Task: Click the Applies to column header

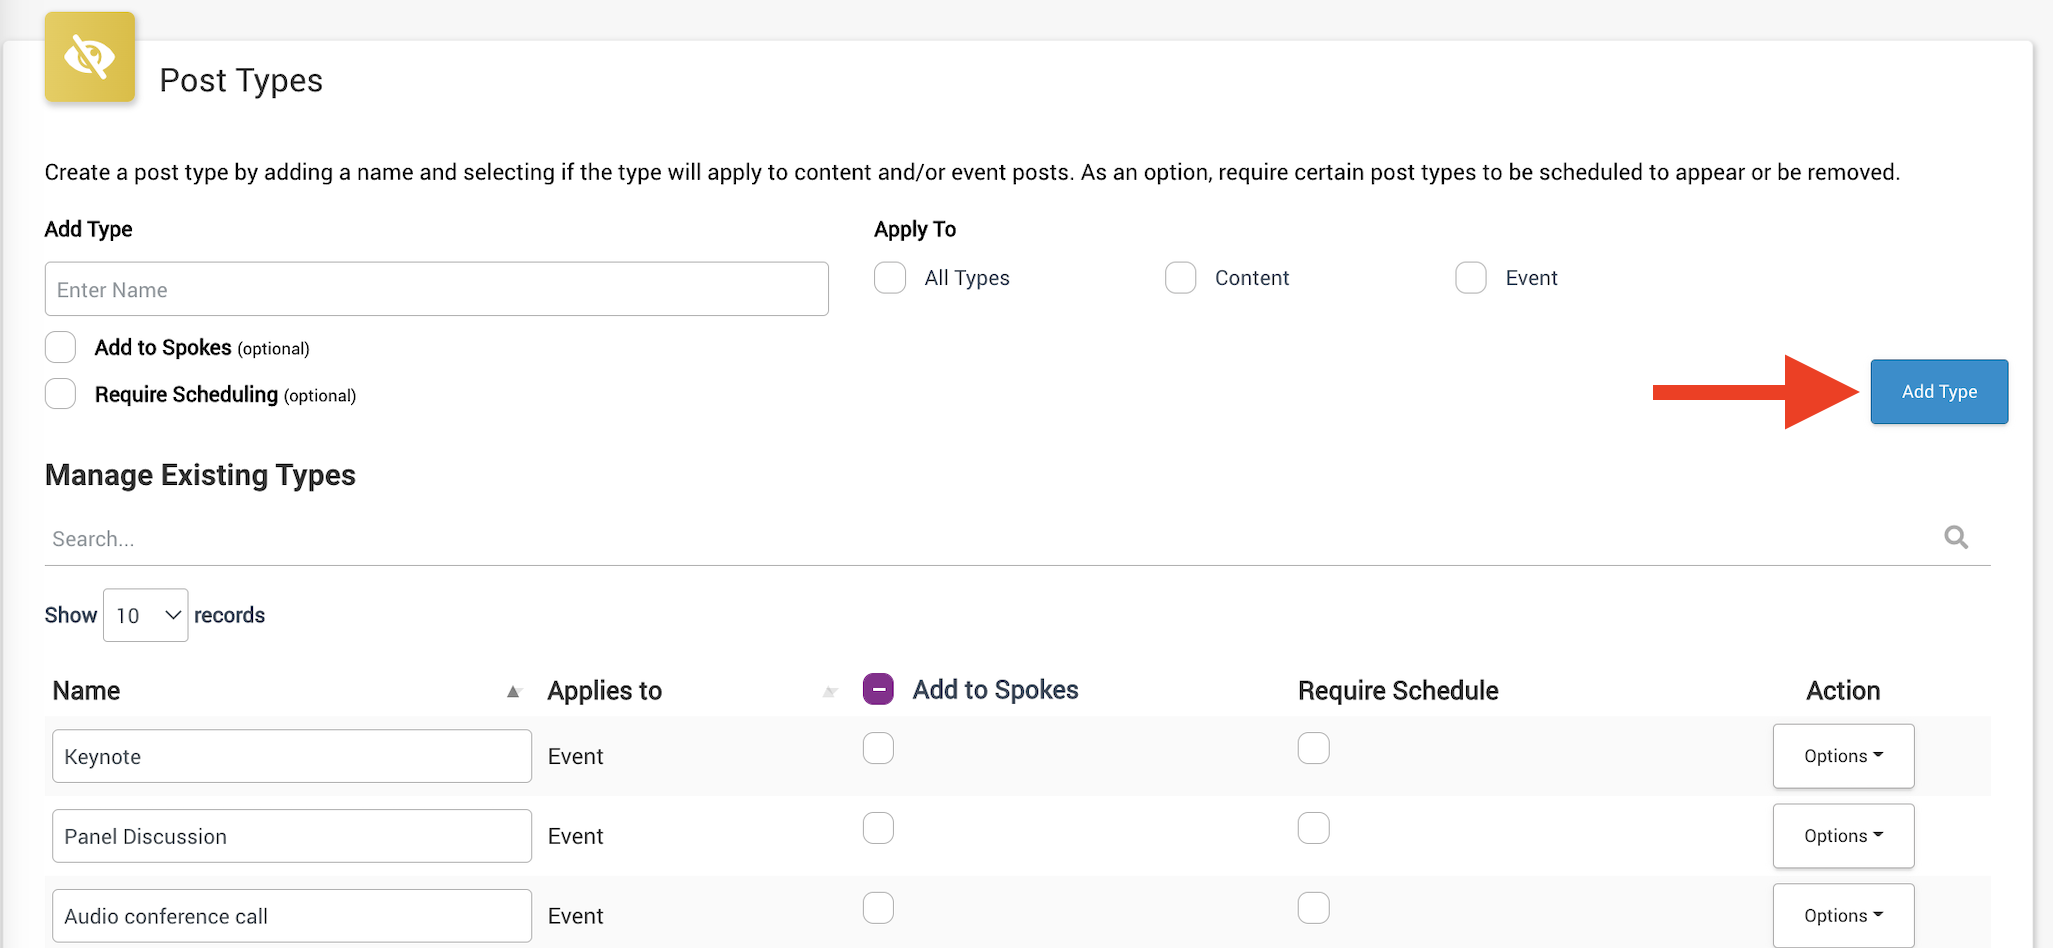Action: click(605, 691)
